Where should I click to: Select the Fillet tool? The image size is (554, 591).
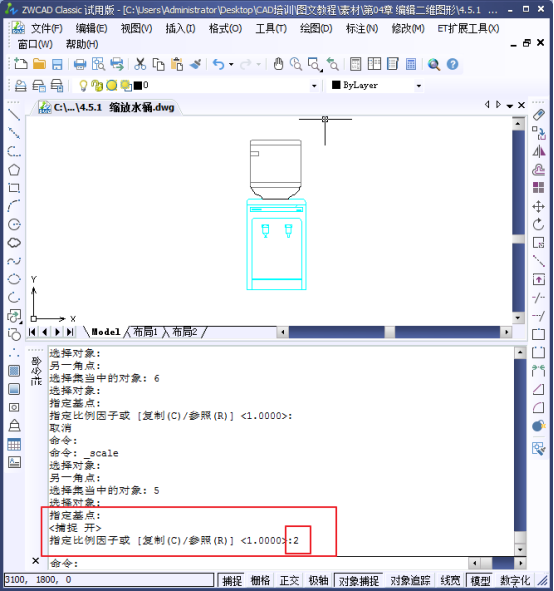pos(539,408)
